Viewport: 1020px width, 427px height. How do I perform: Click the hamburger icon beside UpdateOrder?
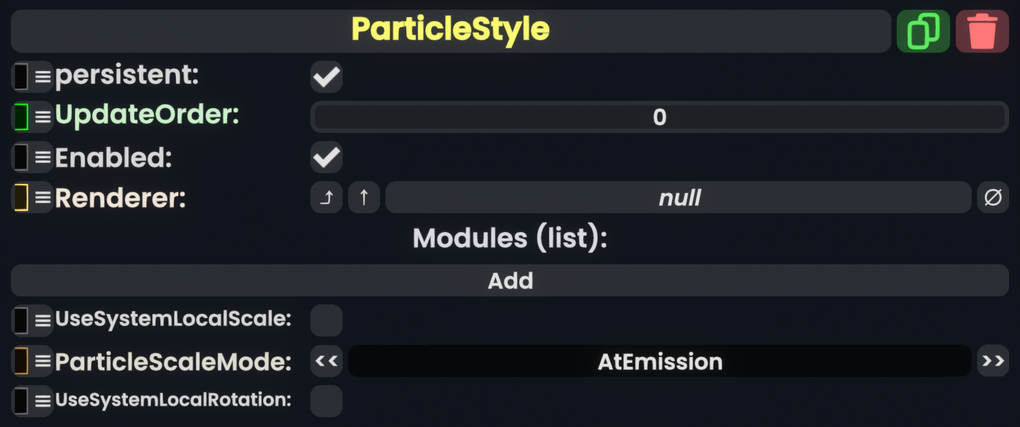click(43, 116)
